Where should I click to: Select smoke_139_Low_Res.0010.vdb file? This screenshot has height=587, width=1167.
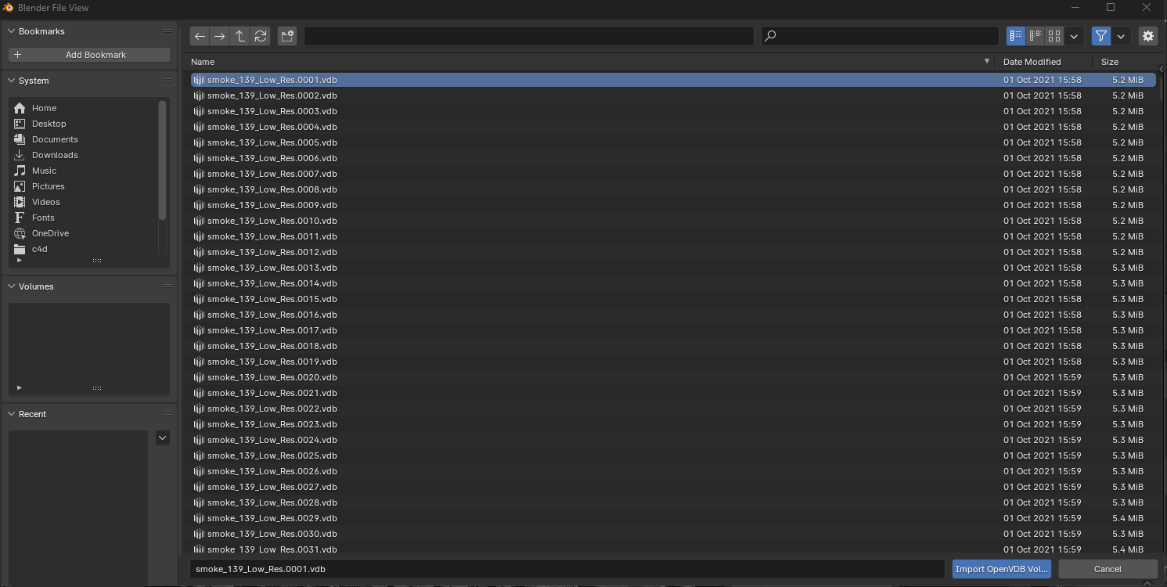point(673,221)
